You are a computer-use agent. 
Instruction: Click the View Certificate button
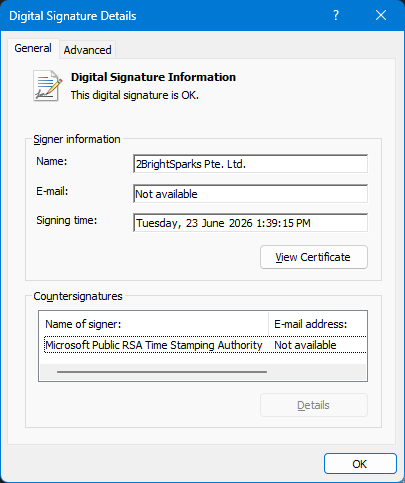click(314, 257)
